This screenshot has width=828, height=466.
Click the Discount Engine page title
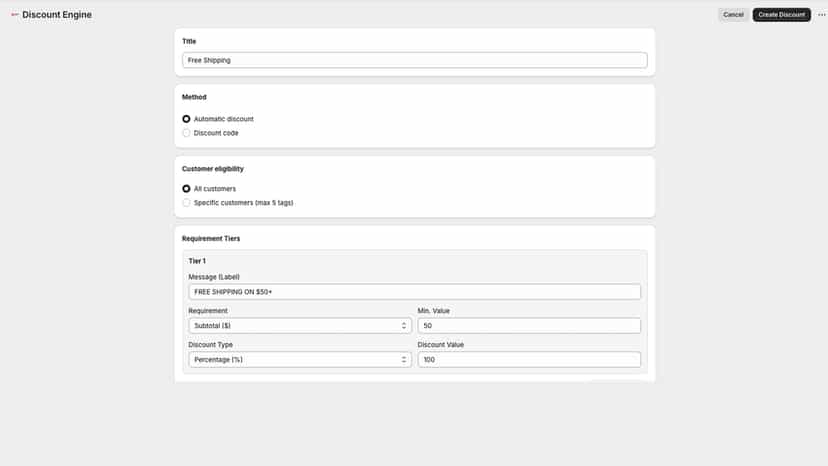57,15
